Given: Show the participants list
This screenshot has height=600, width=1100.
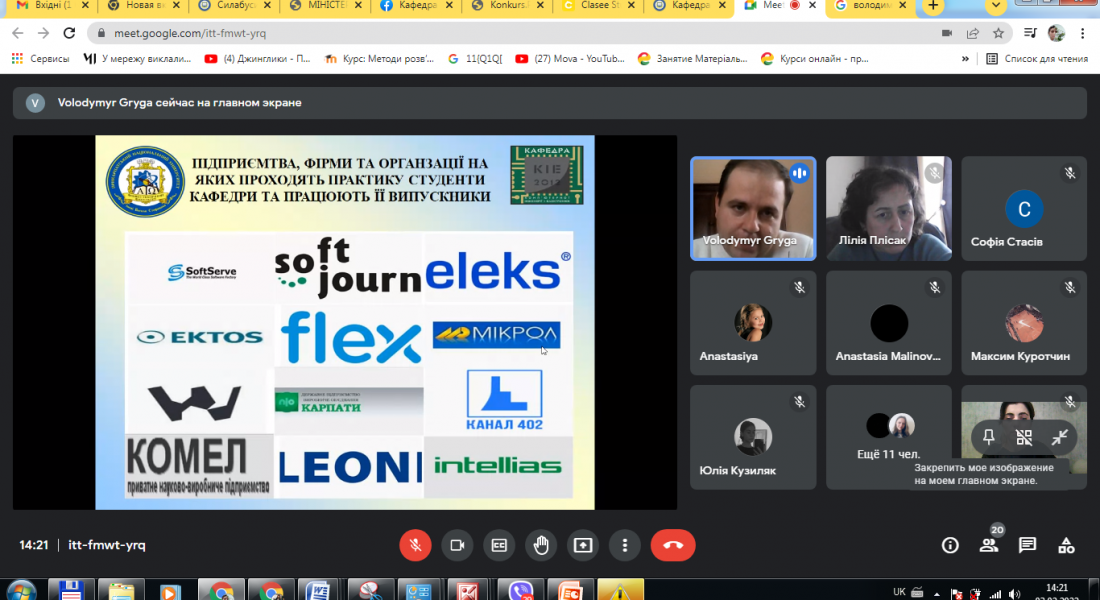Looking at the screenshot, I should point(988,545).
